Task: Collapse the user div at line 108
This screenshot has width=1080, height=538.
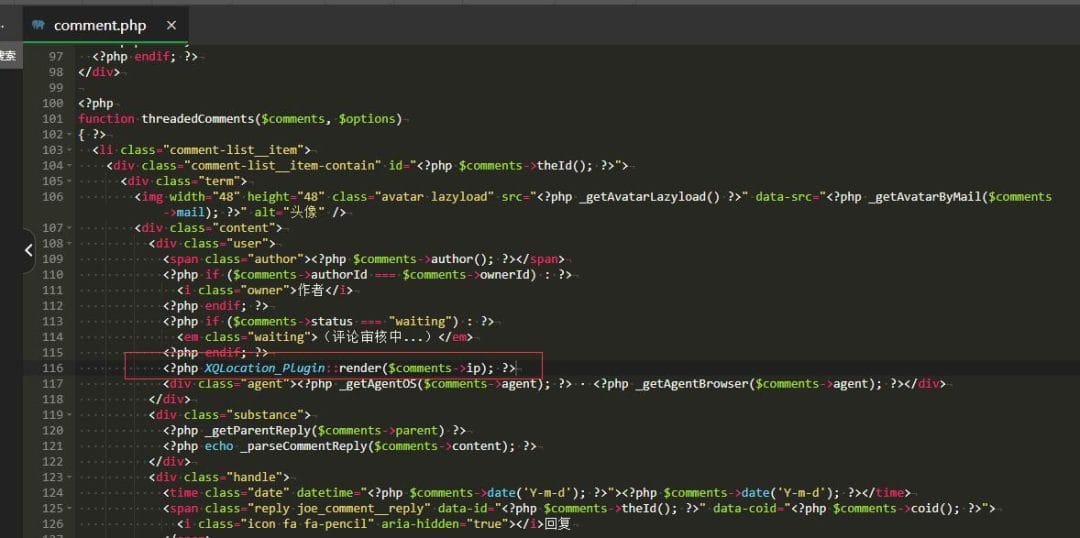Action: pyautogui.click(x=68, y=243)
